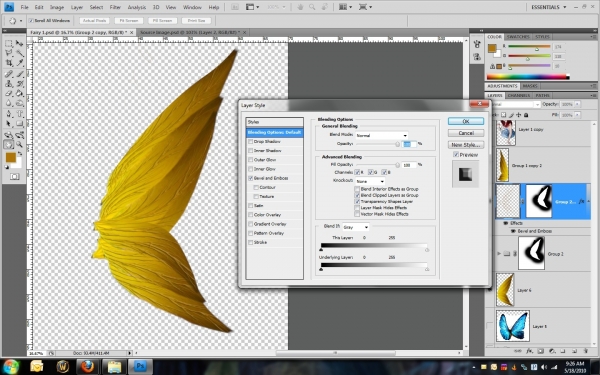Image resolution: width=600 pixels, height=375 pixels.
Task: Open the File menu
Action: pyautogui.click(x=24, y=7)
